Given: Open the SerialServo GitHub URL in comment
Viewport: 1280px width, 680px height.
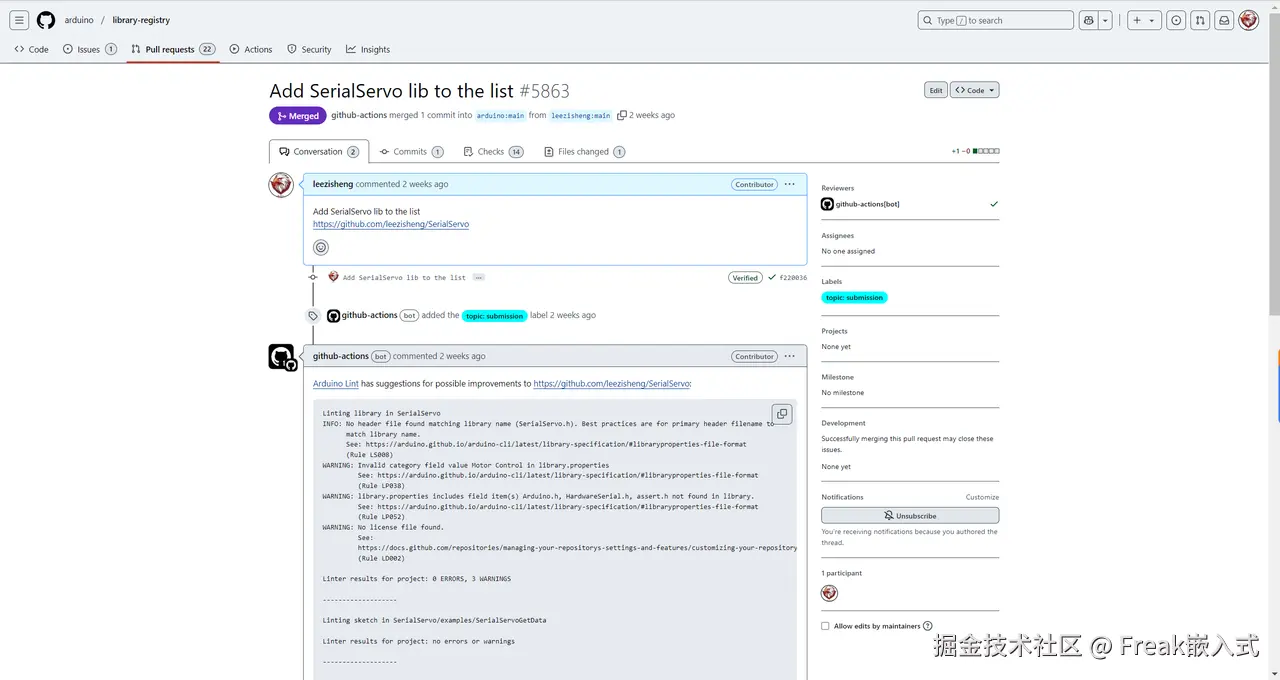Looking at the screenshot, I should [391, 224].
